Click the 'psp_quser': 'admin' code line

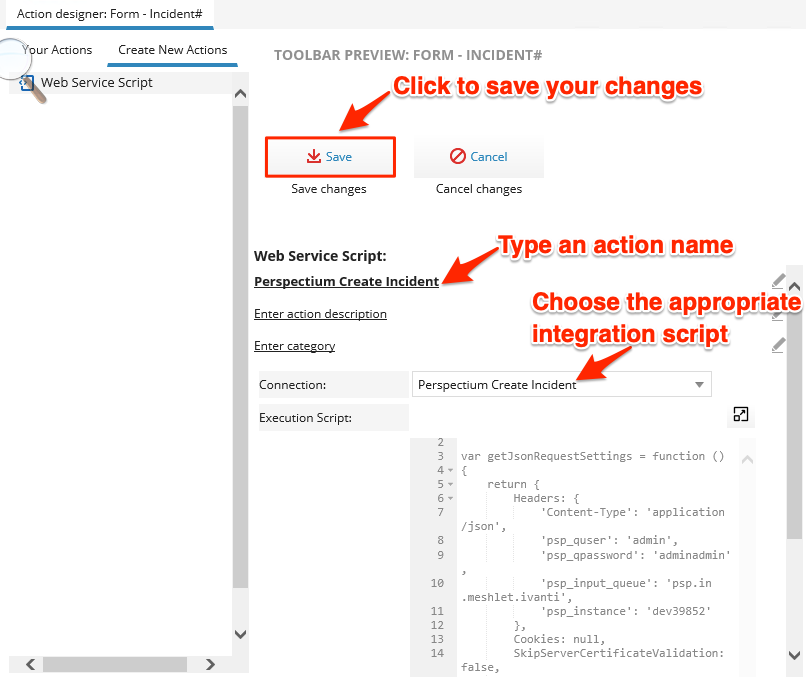tap(609, 540)
